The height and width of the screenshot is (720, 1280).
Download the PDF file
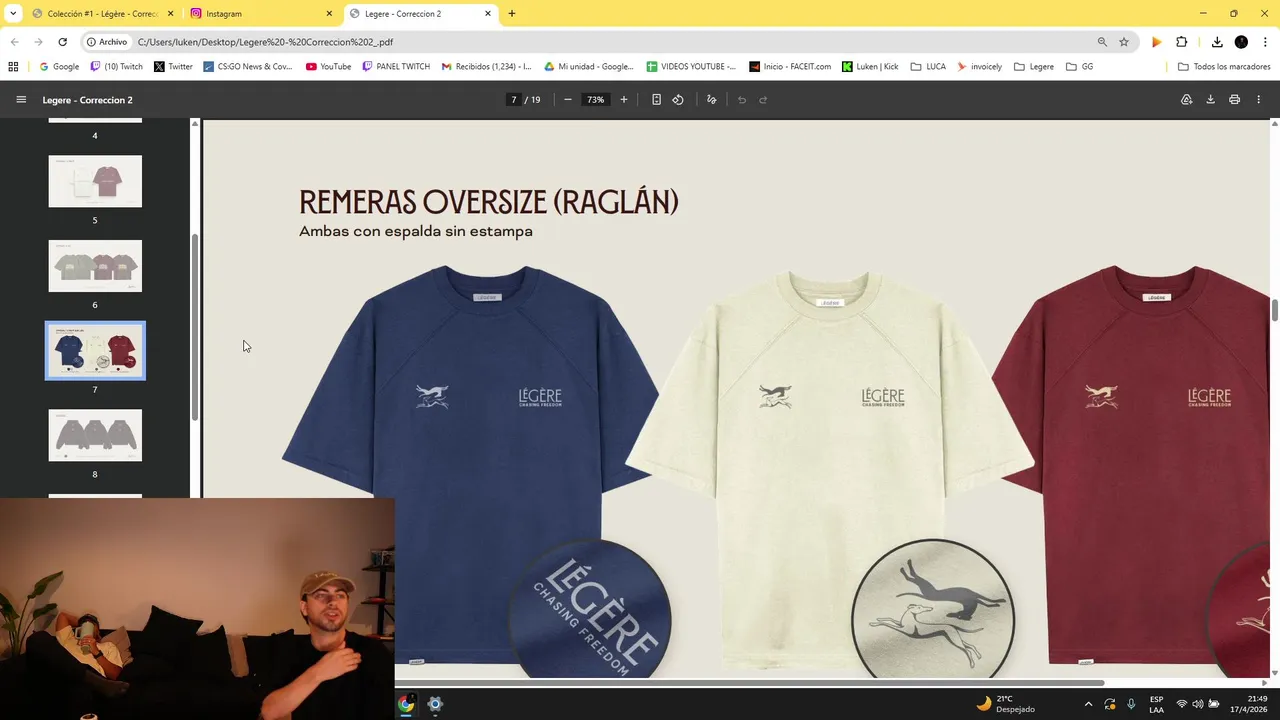click(1210, 100)
